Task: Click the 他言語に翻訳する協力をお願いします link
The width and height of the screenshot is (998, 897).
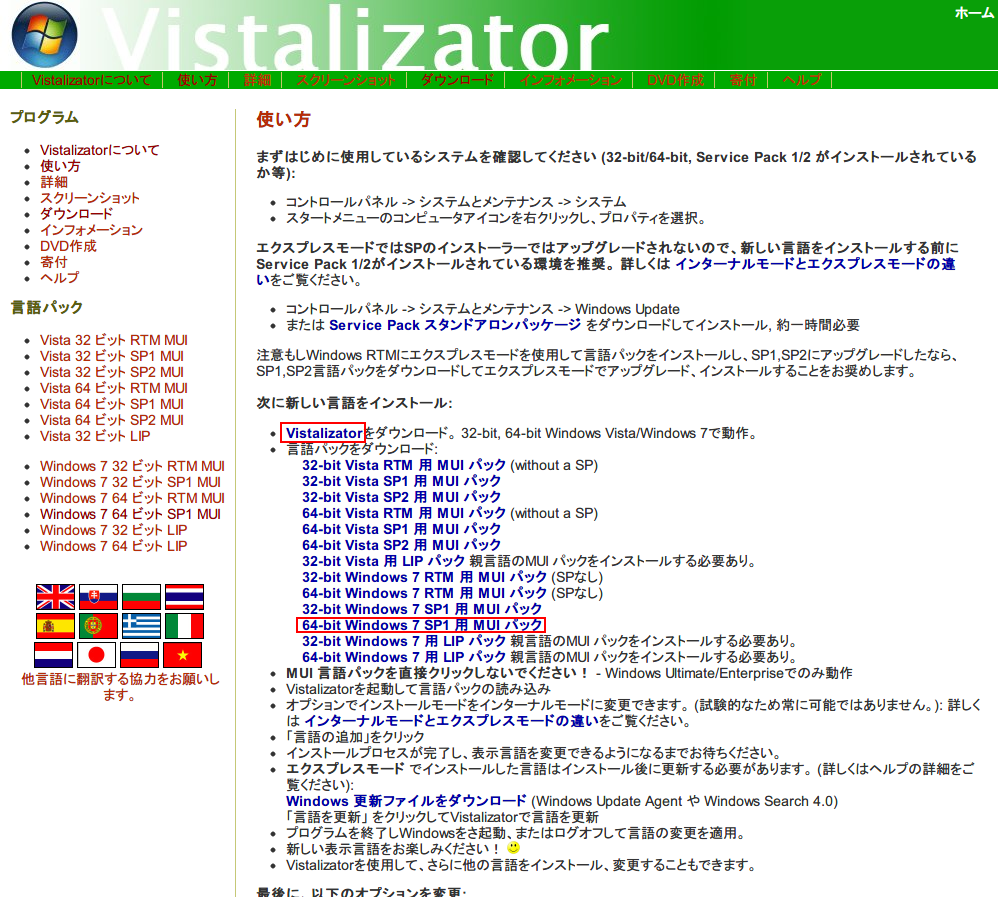Action: click(x=120, y=687)
